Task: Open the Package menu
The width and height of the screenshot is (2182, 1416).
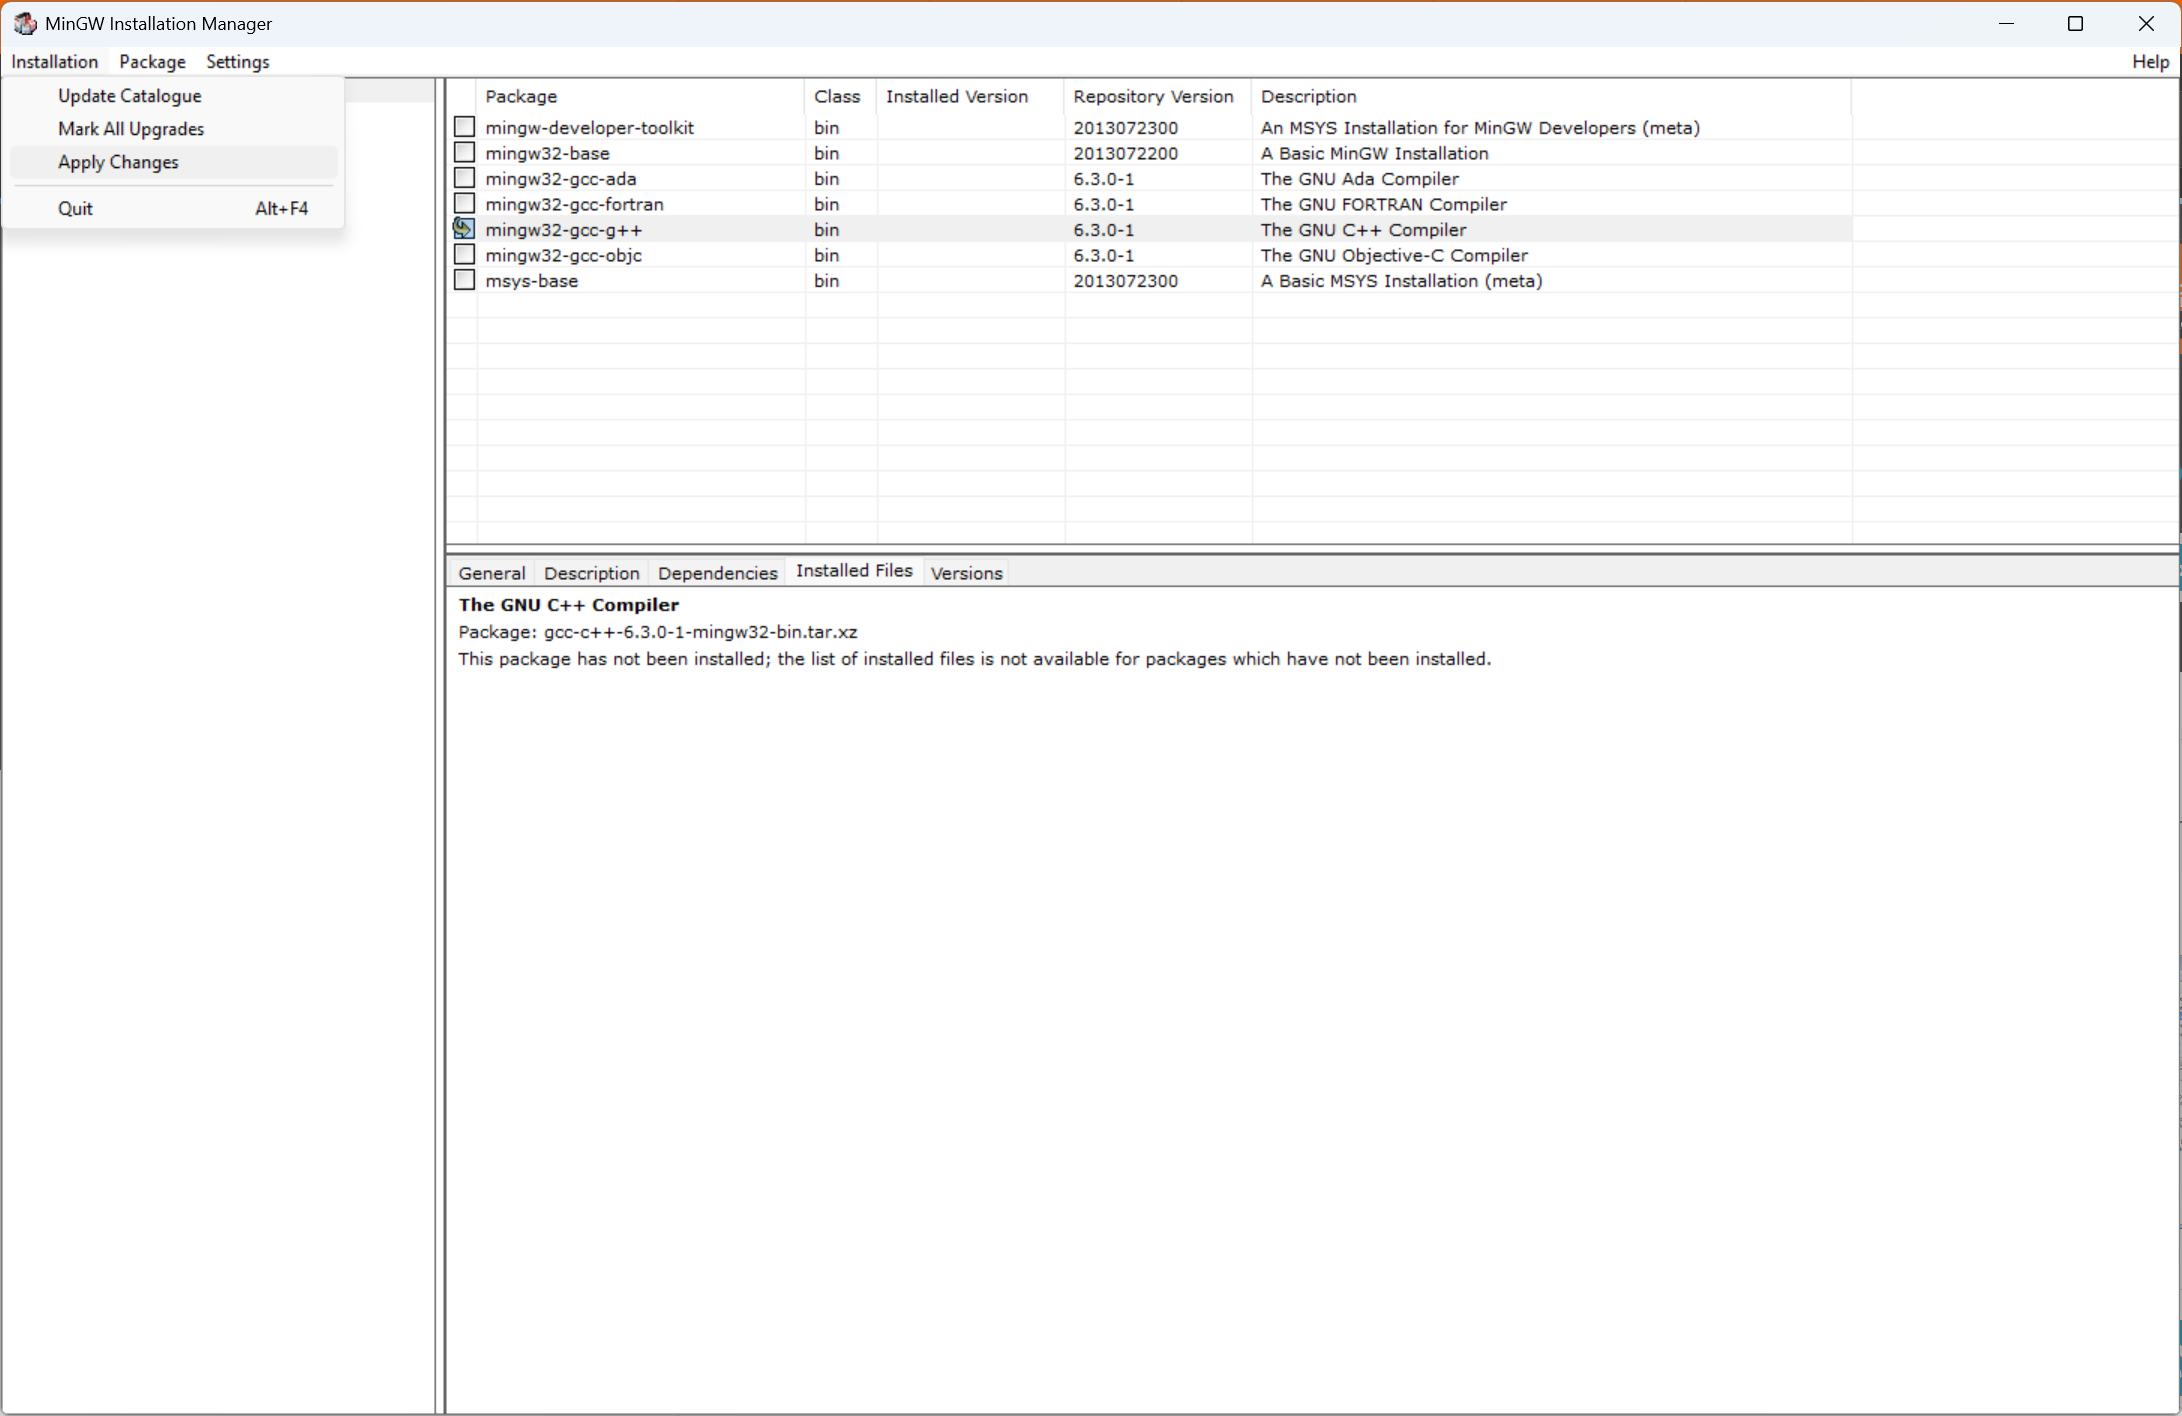Action: 152,62
